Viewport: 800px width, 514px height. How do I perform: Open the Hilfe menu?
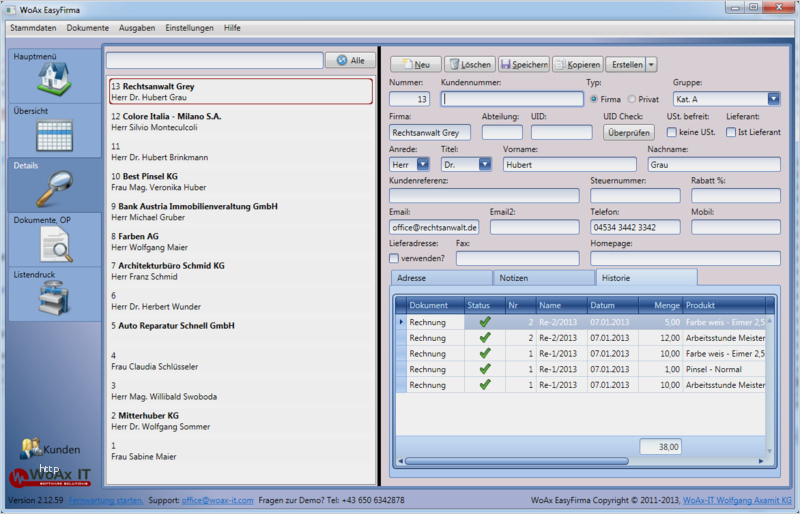tap(232, 28)
